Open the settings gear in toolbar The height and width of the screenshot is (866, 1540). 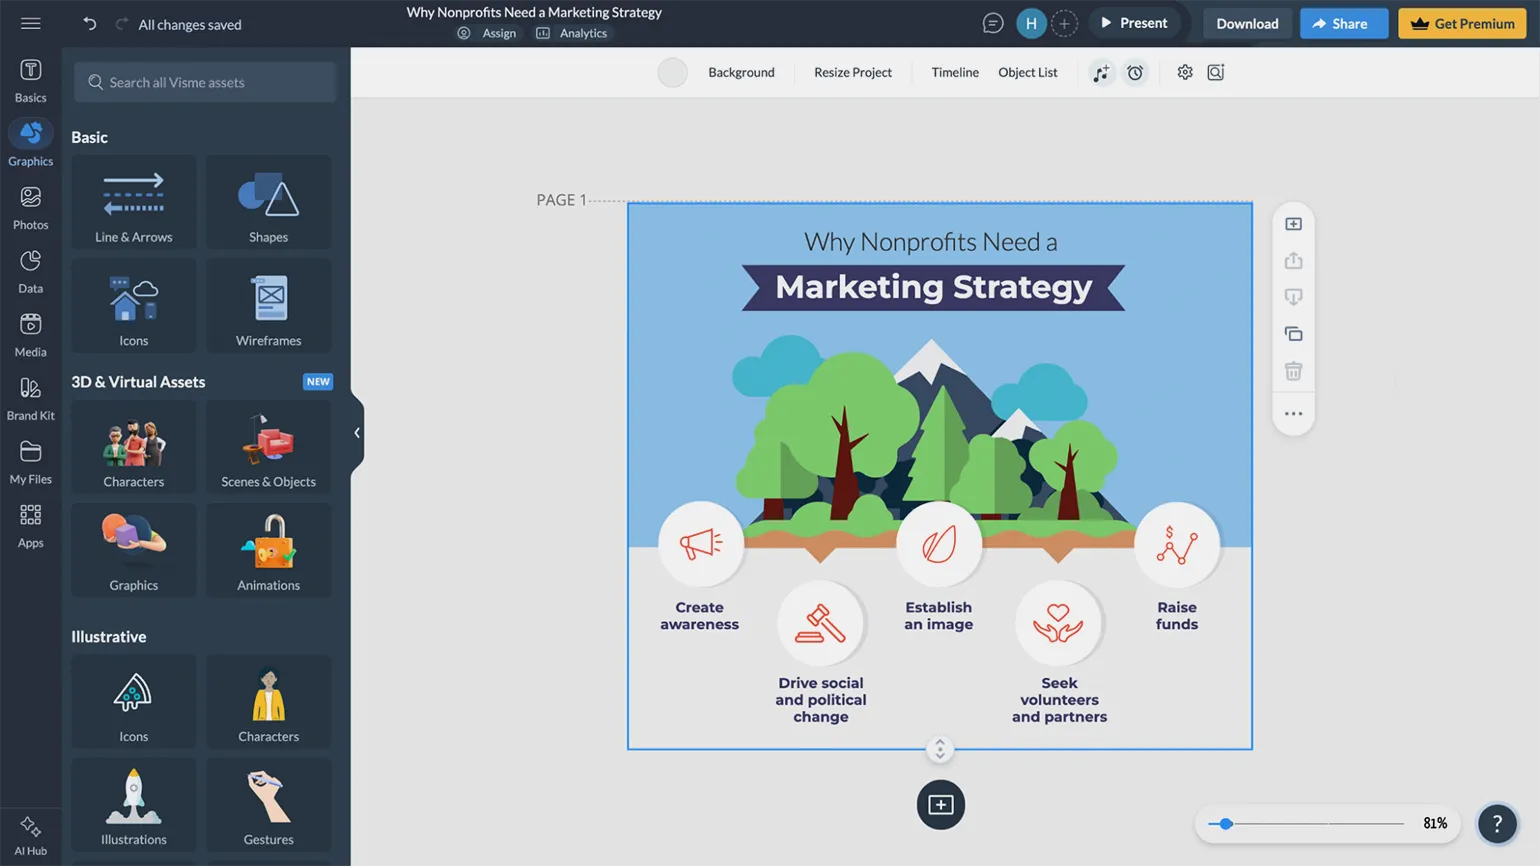point(1185,72)
